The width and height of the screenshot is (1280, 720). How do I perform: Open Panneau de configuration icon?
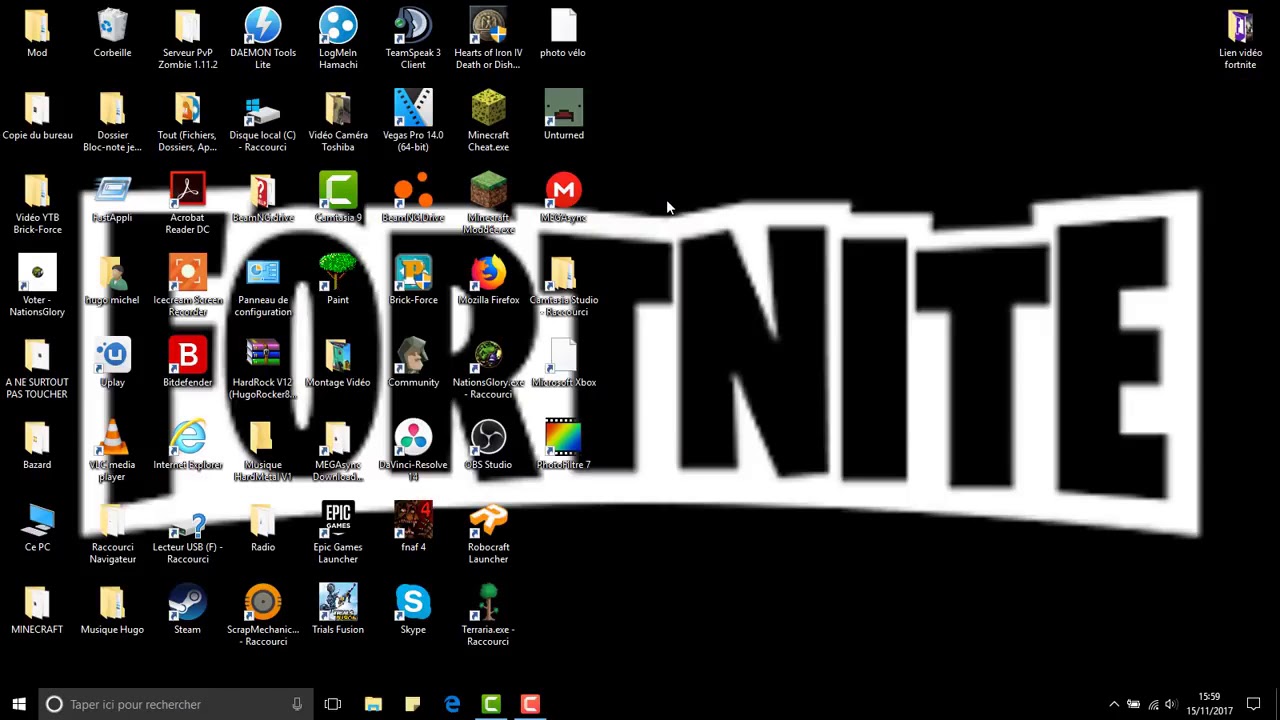coord(262,285)
